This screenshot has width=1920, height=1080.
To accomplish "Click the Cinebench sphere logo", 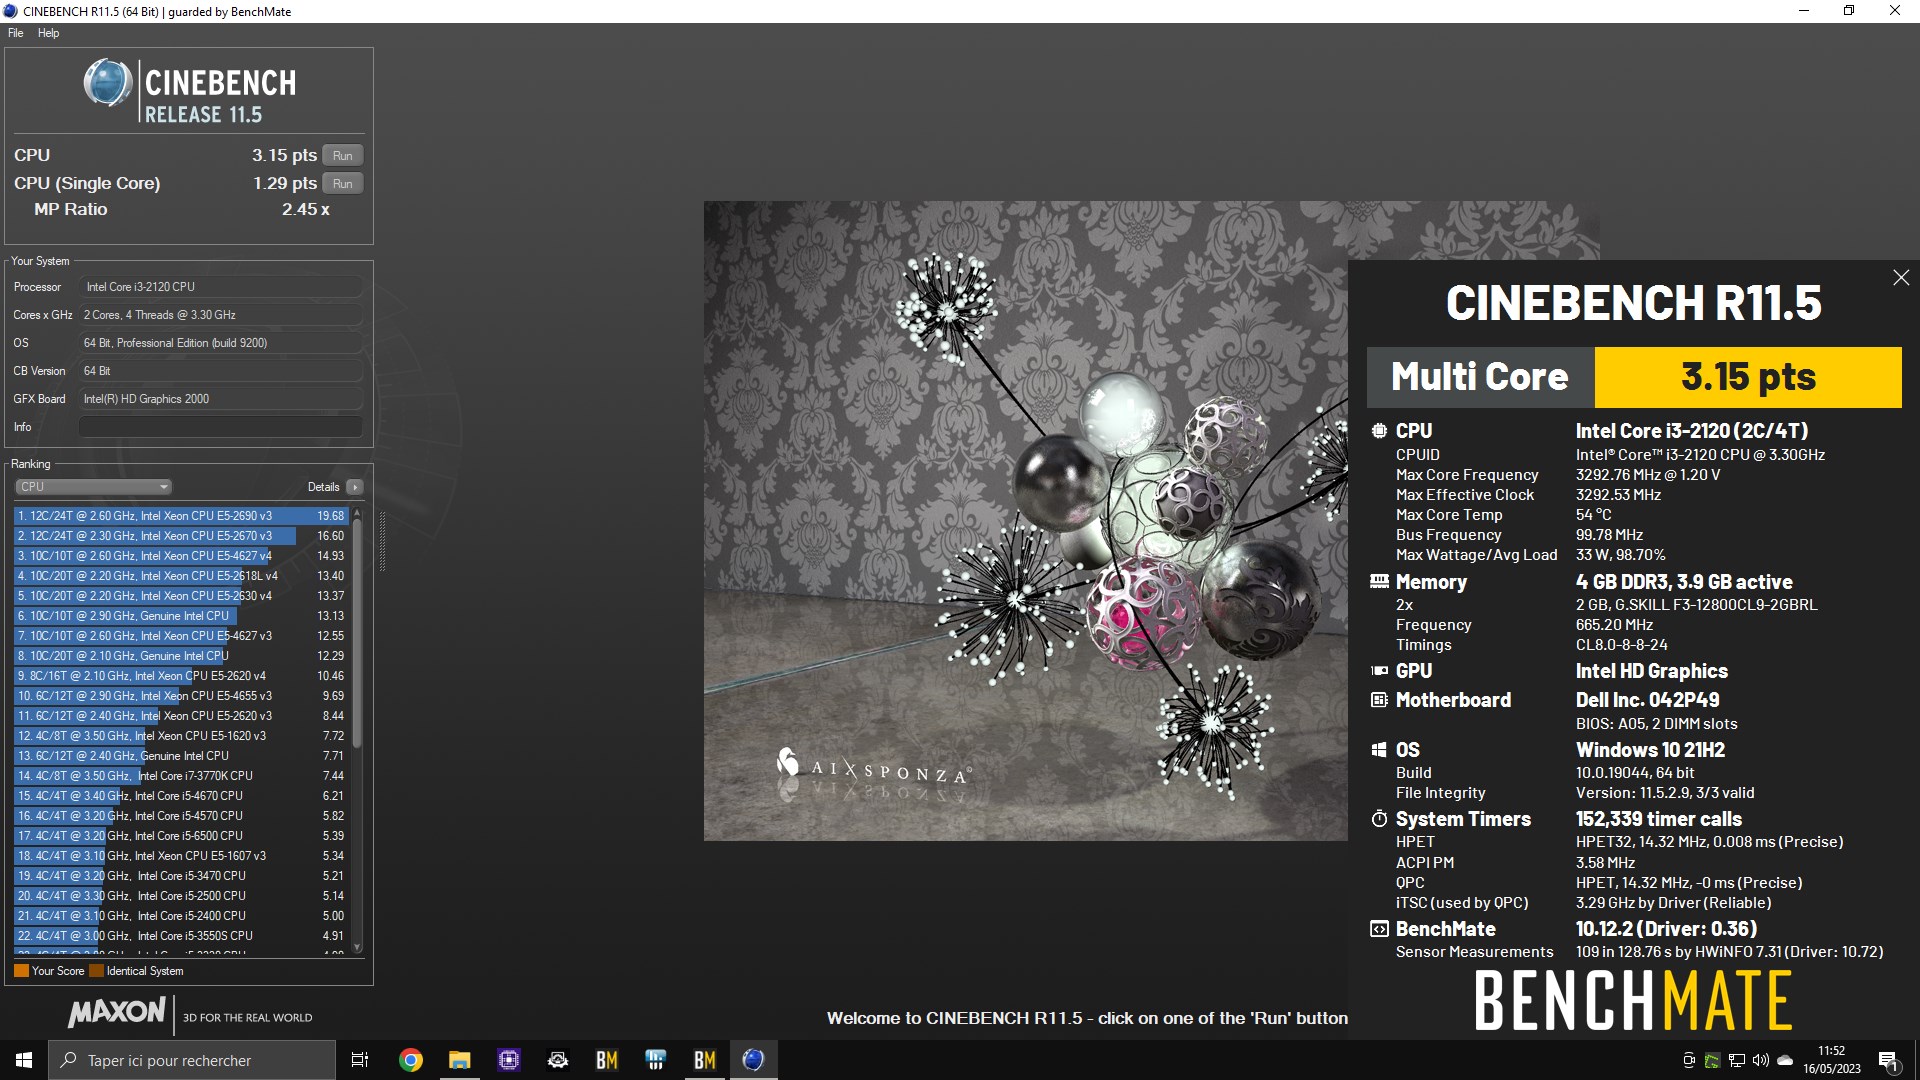I will pos(107,83).
